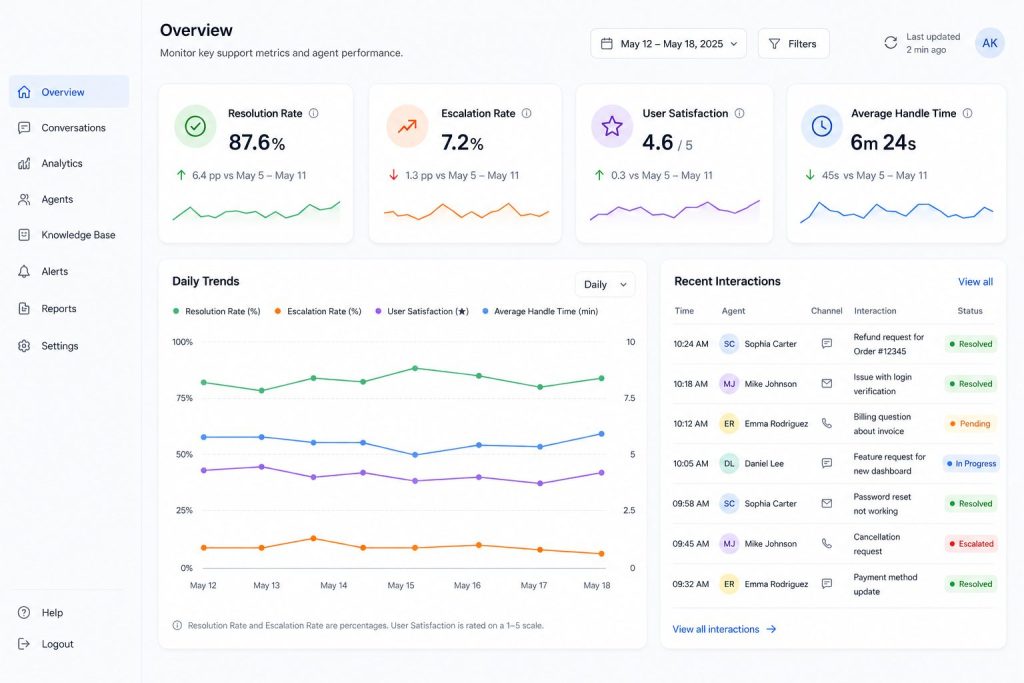1024x683 pixels.
Task: Click Daniel Lee agent name
Action: click(x=764, y=464)
